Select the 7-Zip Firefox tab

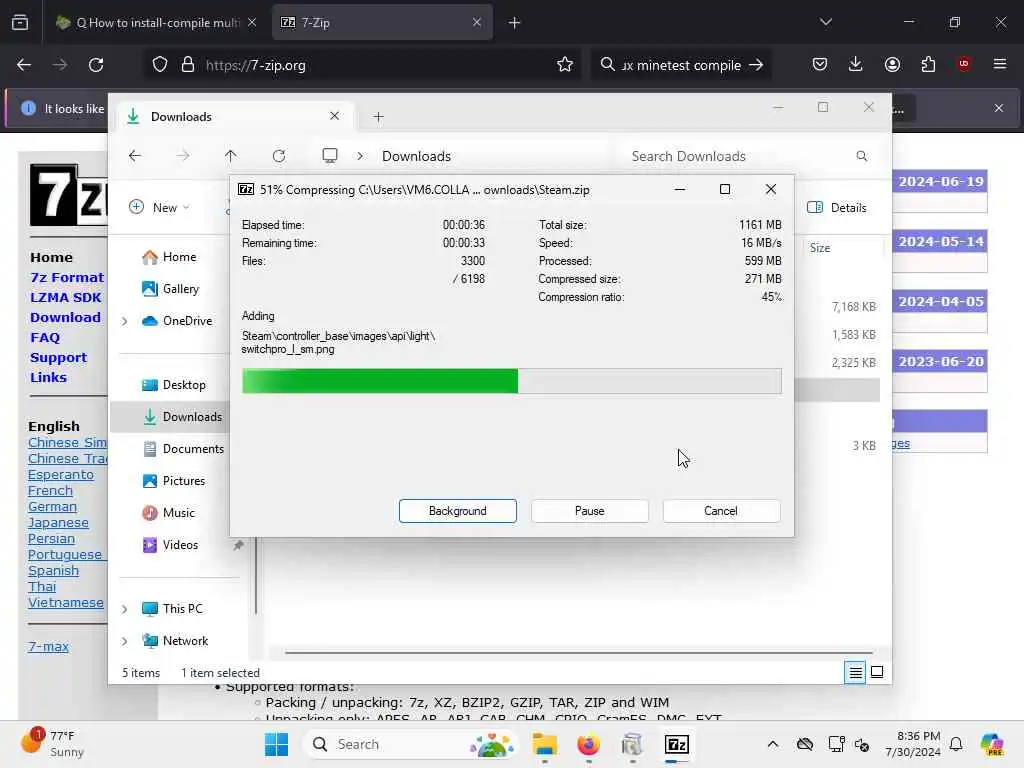click(x=382, y=22)
